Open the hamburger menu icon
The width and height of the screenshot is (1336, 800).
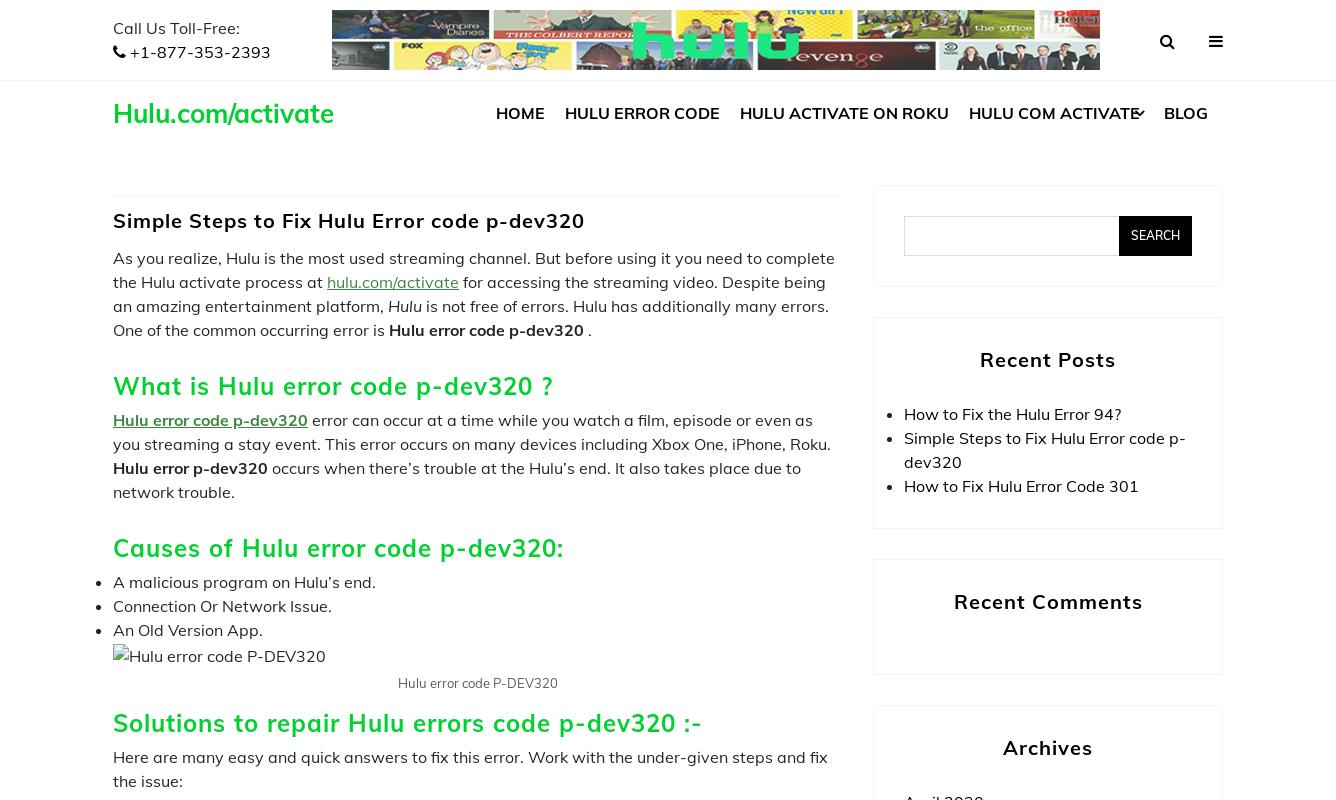tap(1215, 42)
